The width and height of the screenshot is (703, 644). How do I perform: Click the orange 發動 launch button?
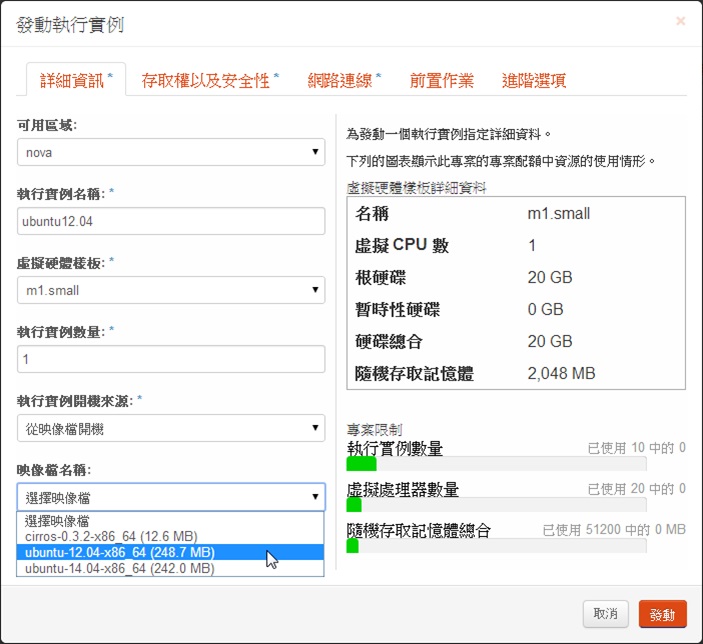pyautogui.click(x=662, y=613)
